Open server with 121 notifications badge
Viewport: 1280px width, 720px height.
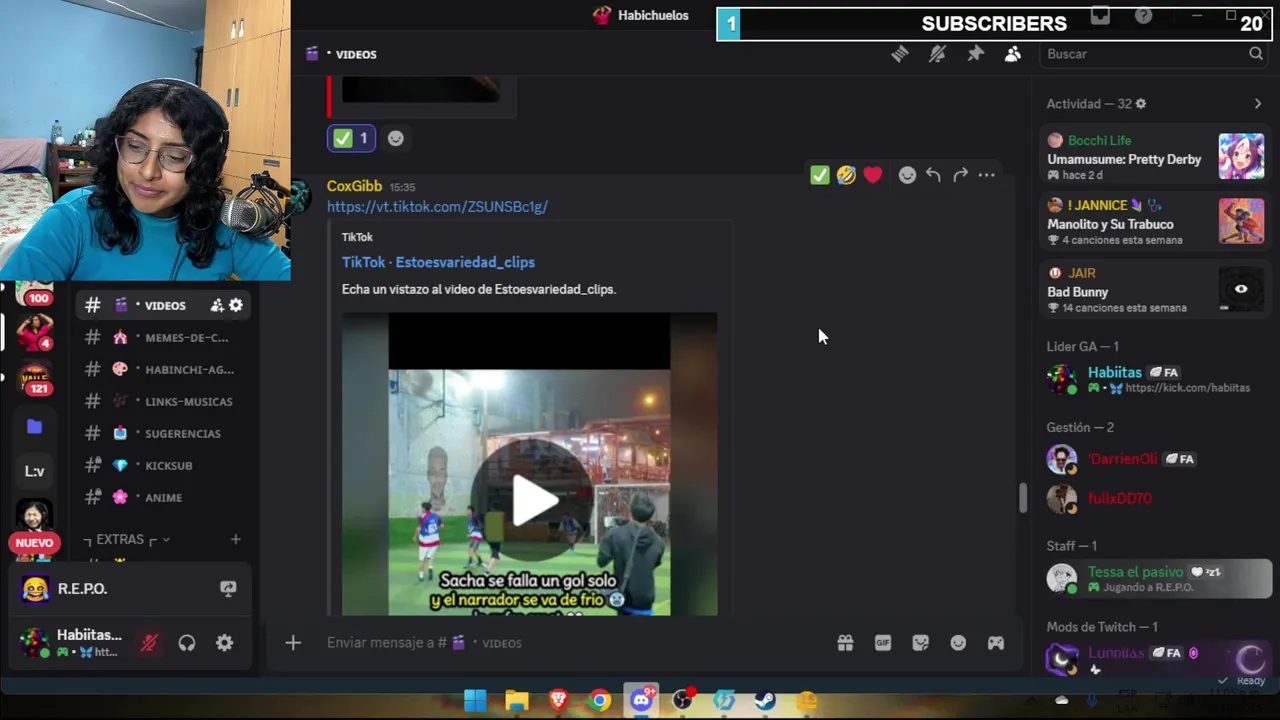(x=34, y=379)
